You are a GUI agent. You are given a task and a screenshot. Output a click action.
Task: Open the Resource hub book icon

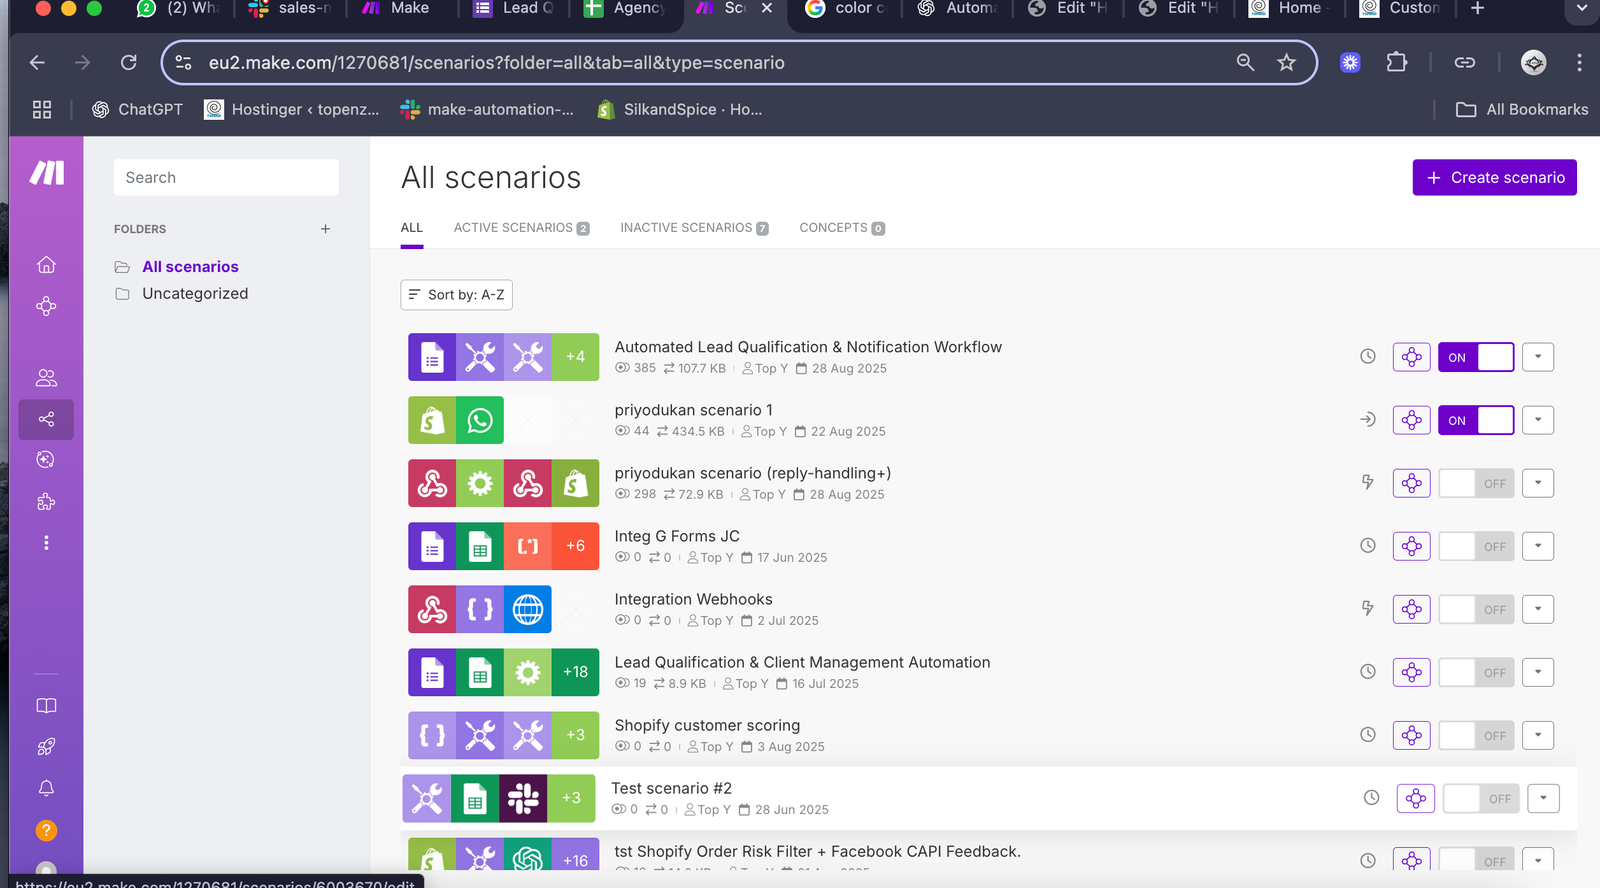[x=46, y=706]
